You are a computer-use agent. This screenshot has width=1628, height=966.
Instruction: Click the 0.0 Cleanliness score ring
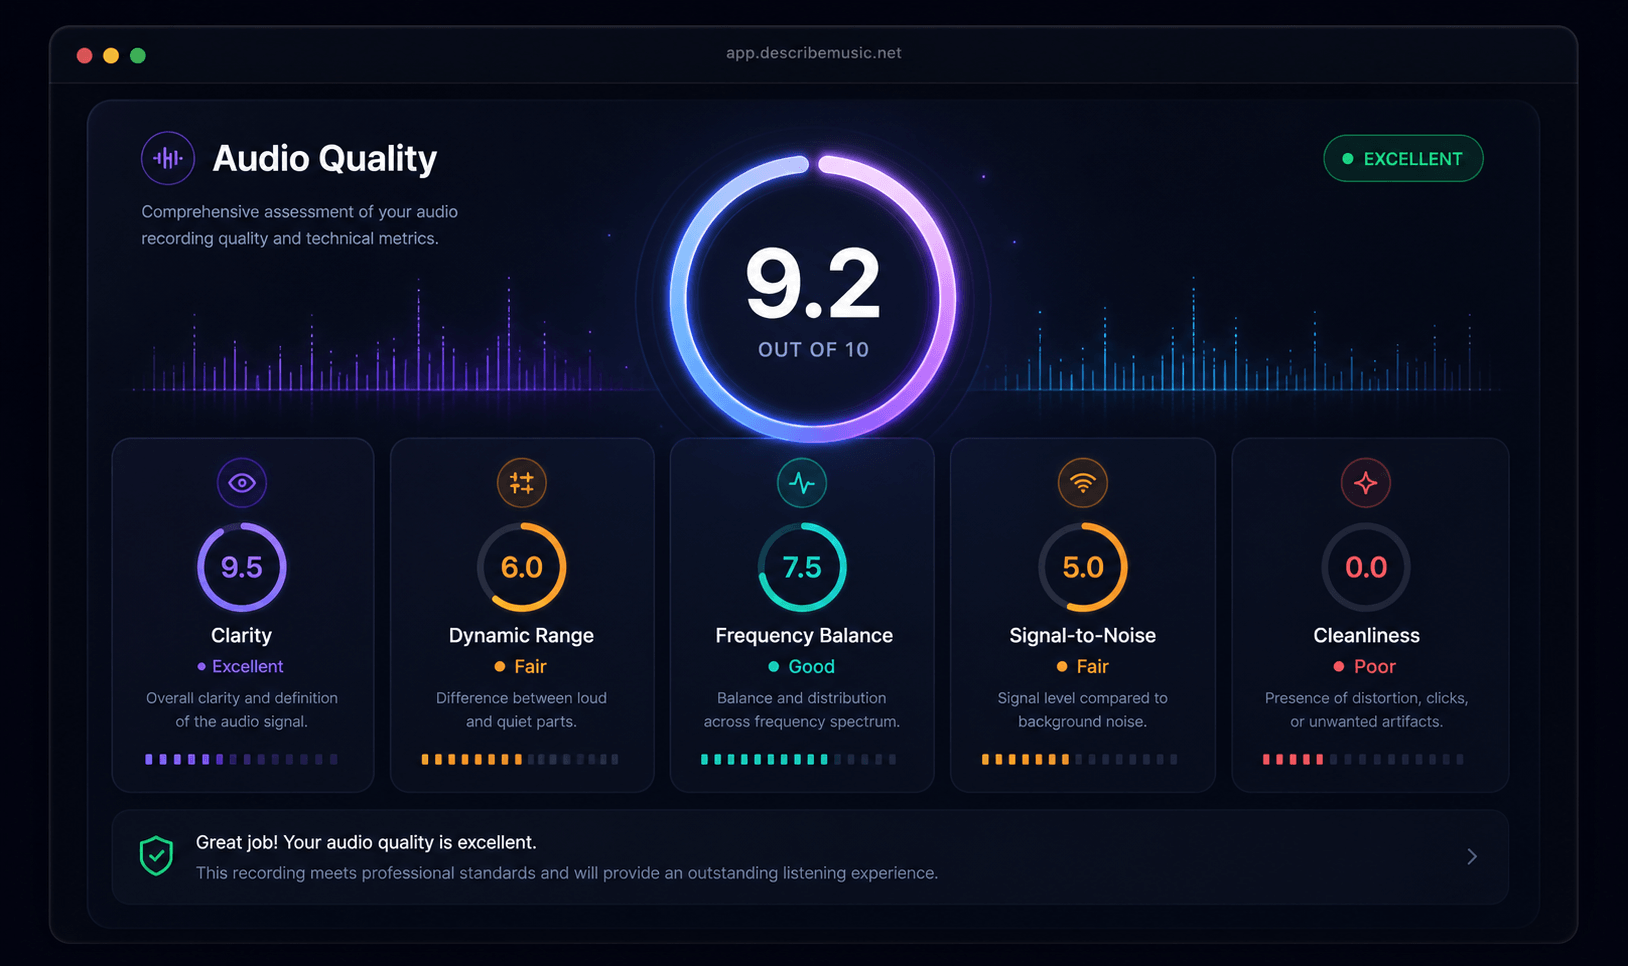(x=1366, y=567)
